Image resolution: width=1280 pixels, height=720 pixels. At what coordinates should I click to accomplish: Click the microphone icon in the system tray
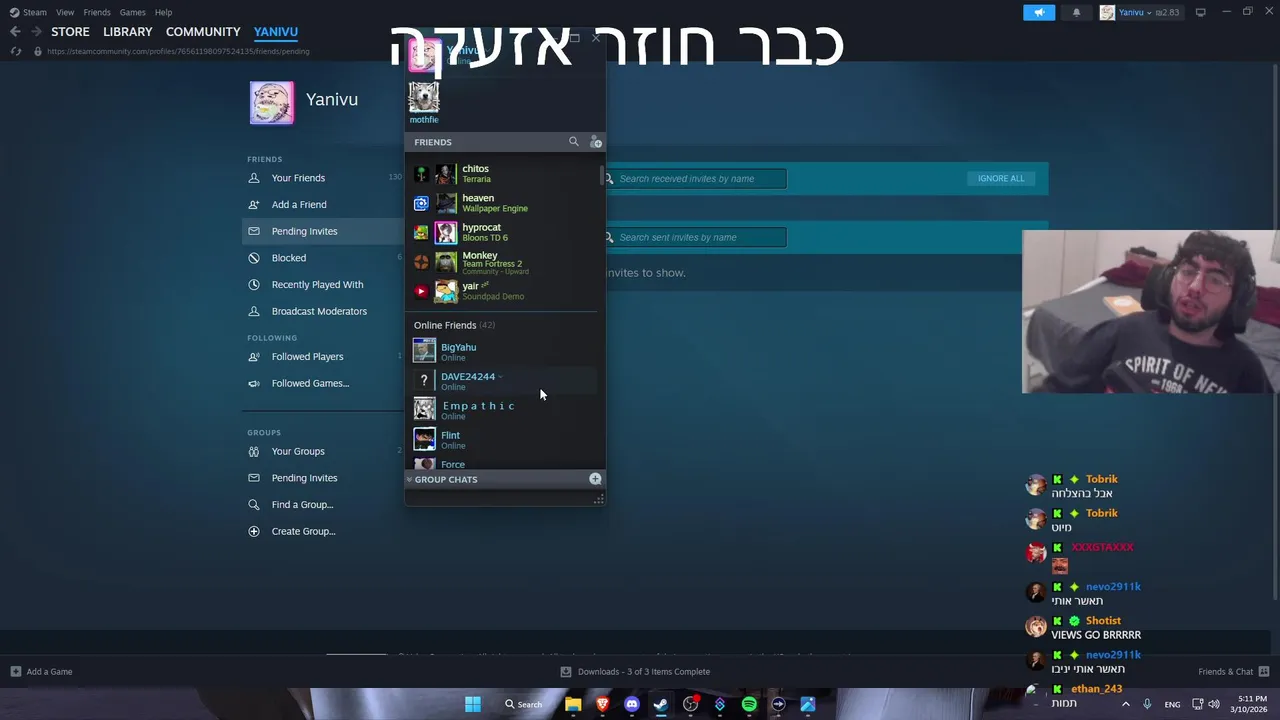1147,704
